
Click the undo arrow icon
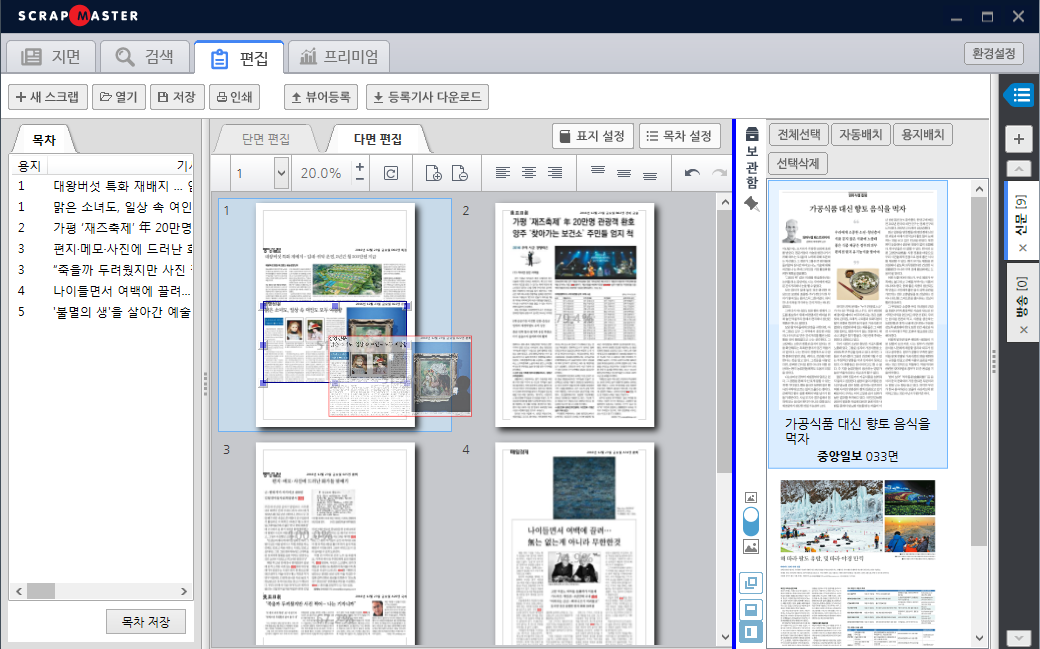692,173
